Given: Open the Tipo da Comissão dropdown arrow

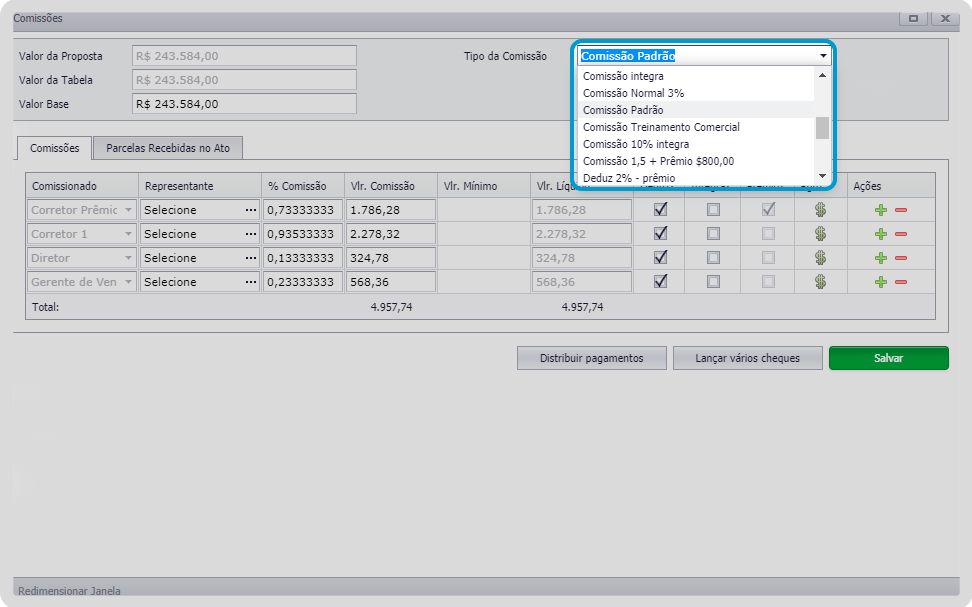Looking at the screenshot, I should (x=823, y=56).
